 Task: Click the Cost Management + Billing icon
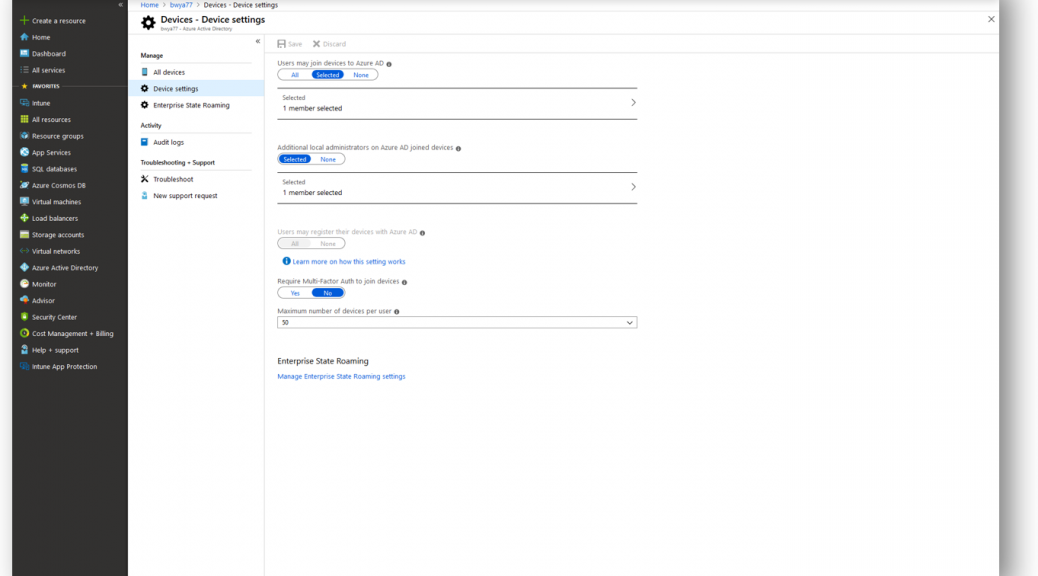pos(24,334)
